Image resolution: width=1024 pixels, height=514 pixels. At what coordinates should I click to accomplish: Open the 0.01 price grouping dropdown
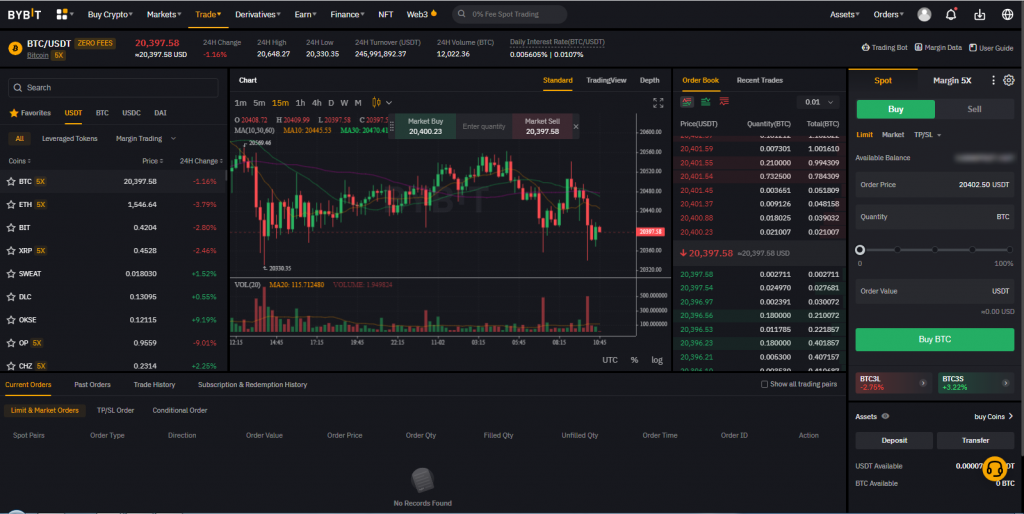point(818,102)
